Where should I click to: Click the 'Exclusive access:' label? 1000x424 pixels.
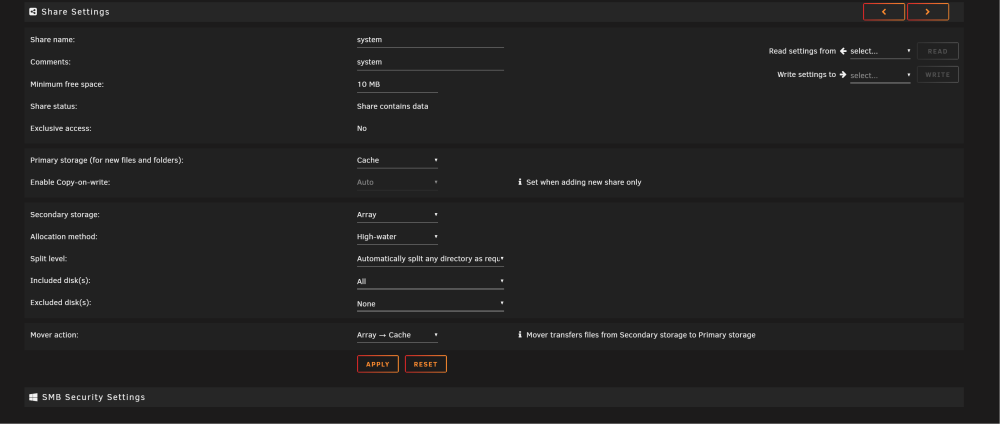[61, 128]
